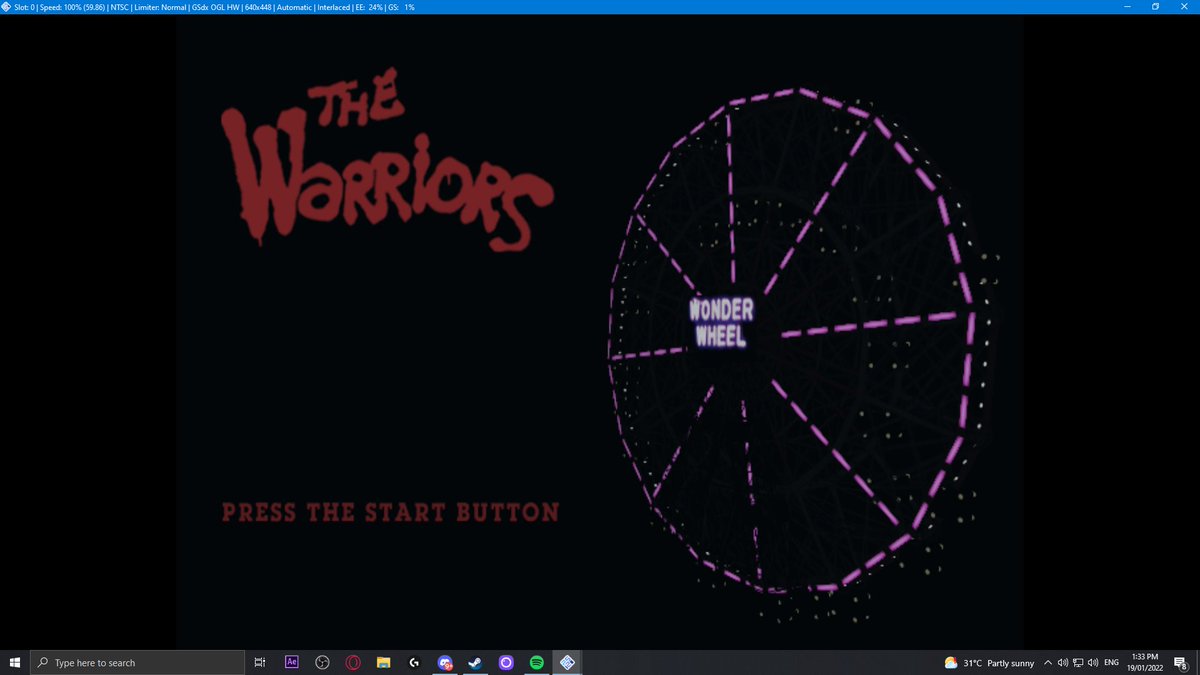Restore down the emulator window
Image resolution: width=1200 pixels, height=675 pixels.
click(x=1155, y=7)
